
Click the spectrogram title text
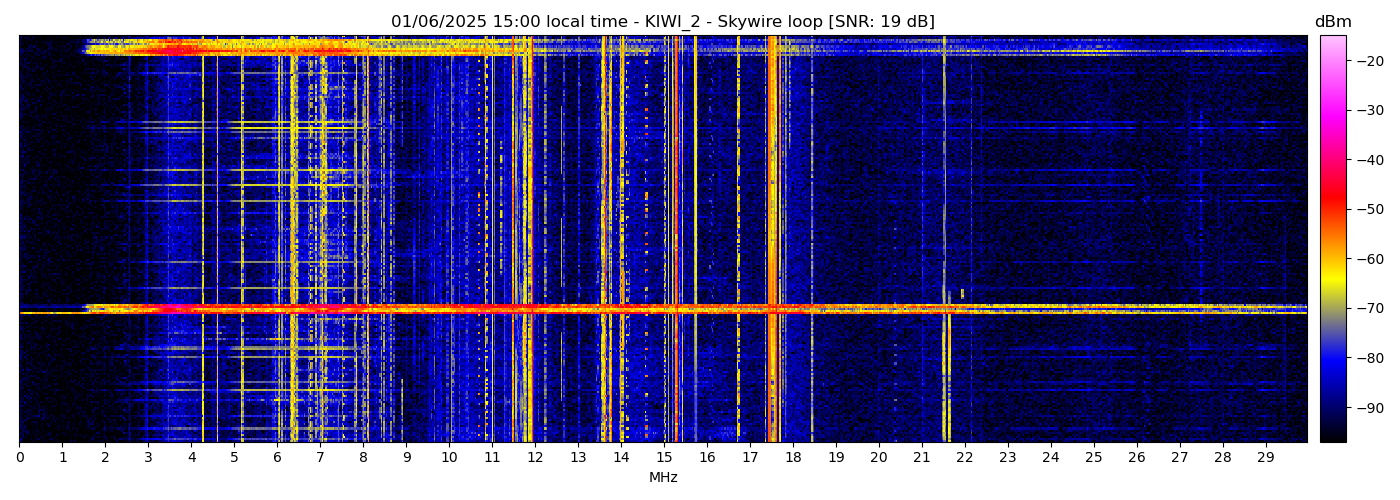662,22
